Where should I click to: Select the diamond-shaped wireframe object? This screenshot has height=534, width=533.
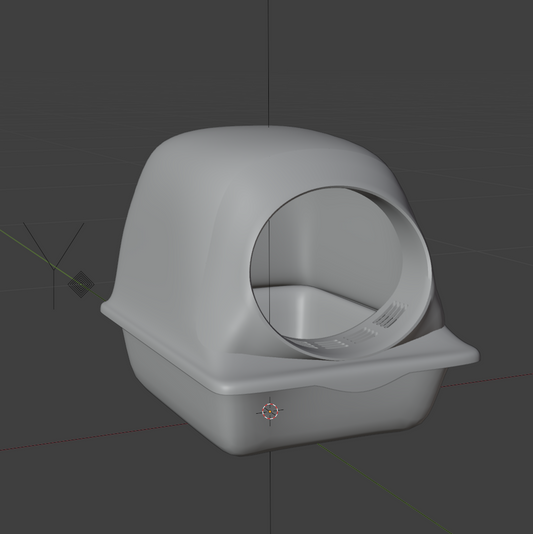tap(81, 284)
